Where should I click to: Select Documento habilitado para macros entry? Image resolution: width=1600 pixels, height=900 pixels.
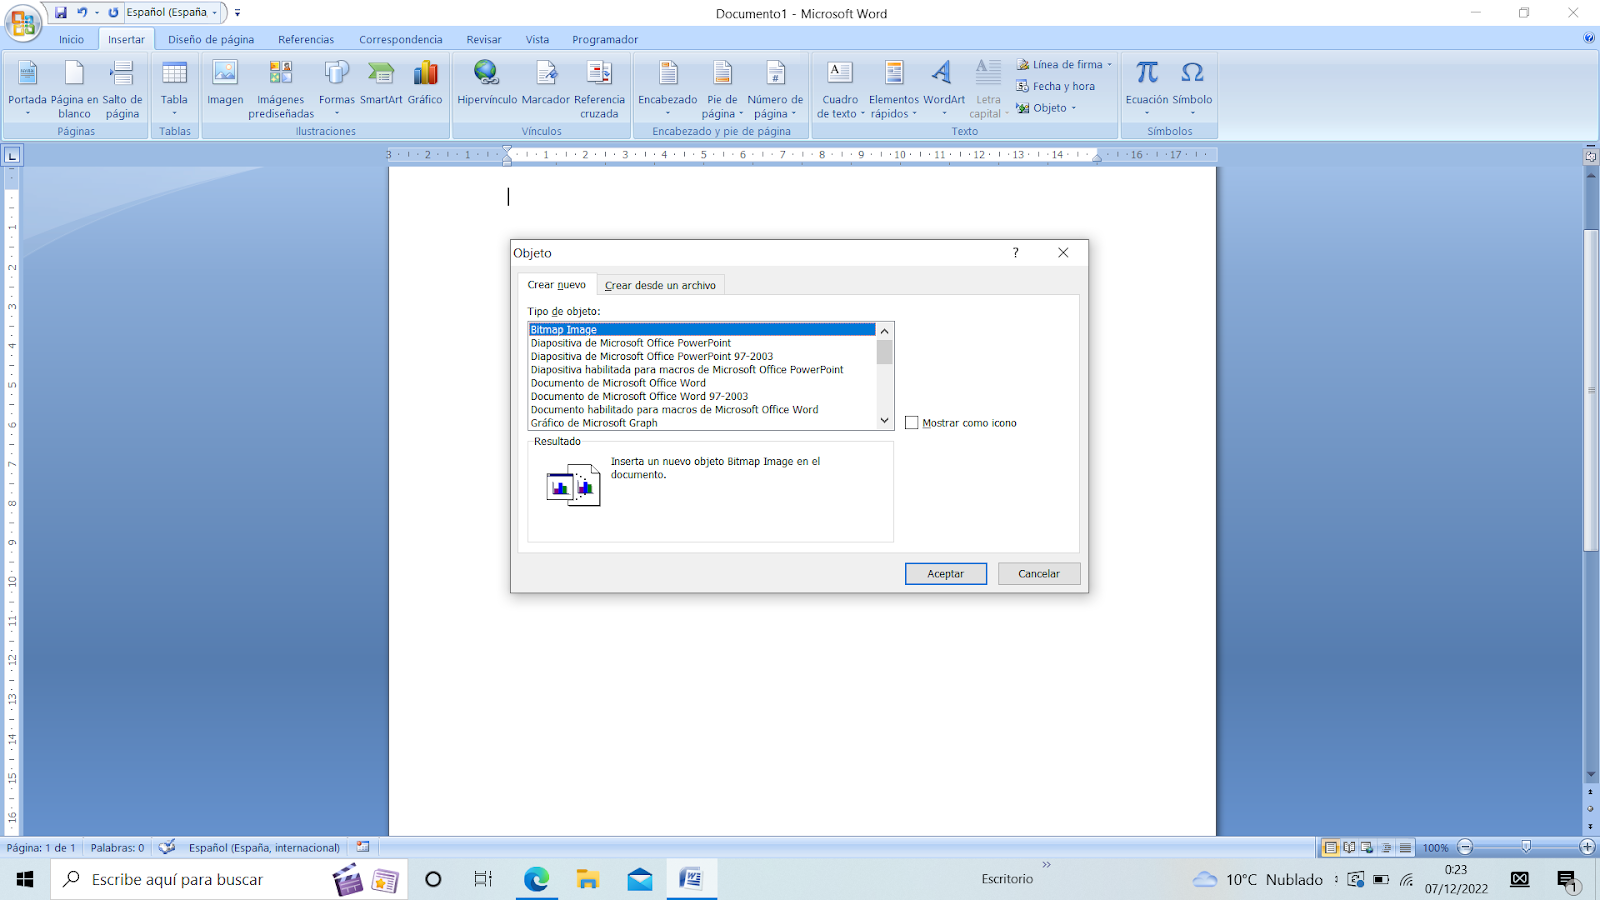(702, 409)
